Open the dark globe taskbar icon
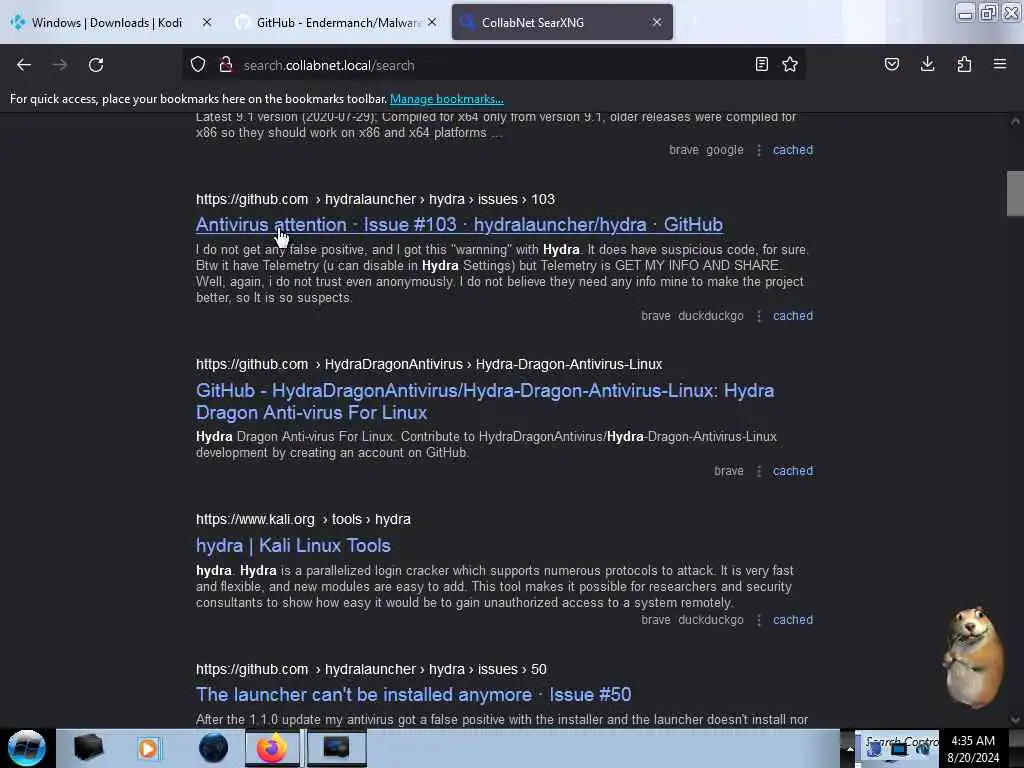The width and height of the screenshot is (1024, 768). 213,748
